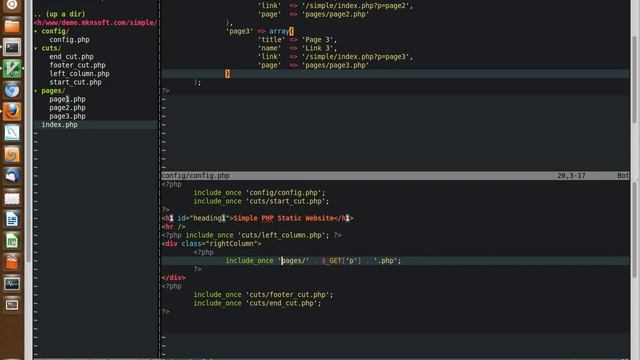Image resolution: width=640 pixels, height=360 pixels.
Task: Select page1.php in the tree
Action: pyautogui.click(x=67, y=99)
